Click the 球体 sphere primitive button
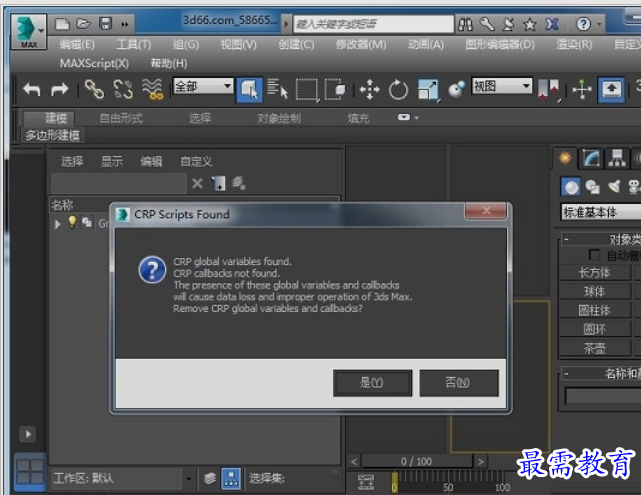641x495 pixels. 594,291
